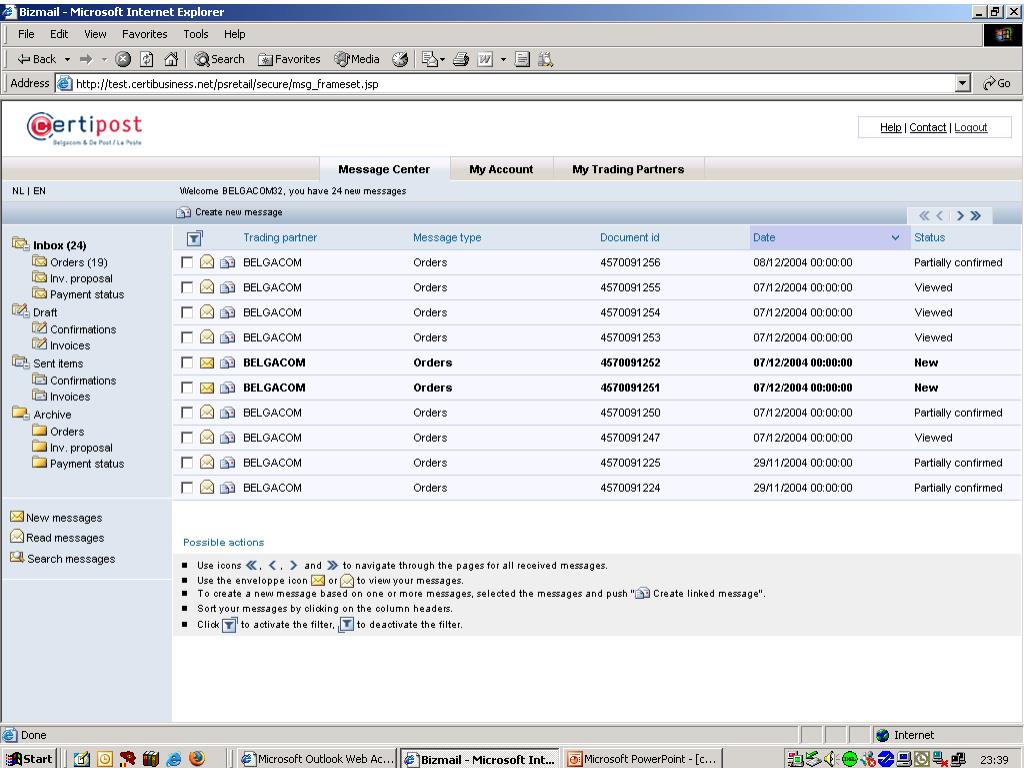Go to first page of messages
The width and height of the screenshot is (1024, 768).
(924, 216)
